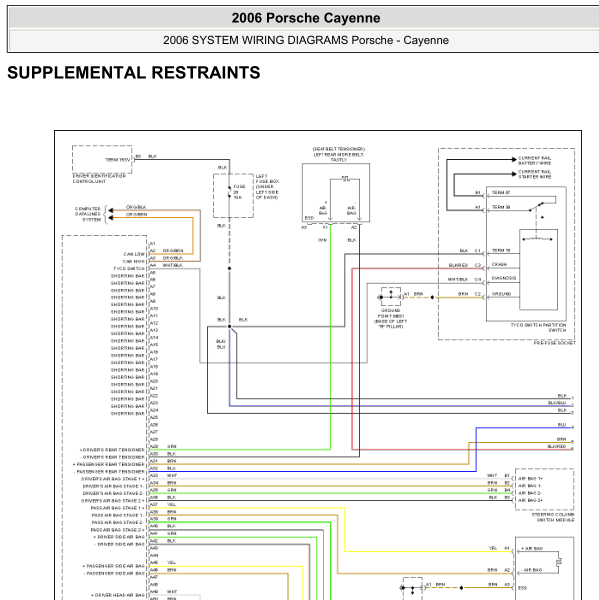The width and height of the screenshot is (599, 600).
Task: Click '2006 SYSTEM WIRING DIAGRAMS Porsche - Cayenne' subtitle
Action: point(306,40)
